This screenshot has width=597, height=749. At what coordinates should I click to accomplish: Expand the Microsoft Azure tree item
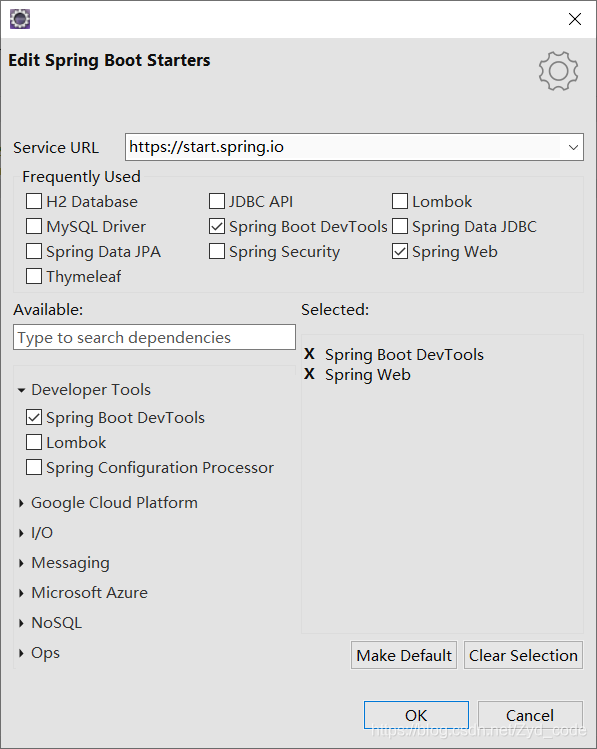pyautogui.click(x=21, y=593)
